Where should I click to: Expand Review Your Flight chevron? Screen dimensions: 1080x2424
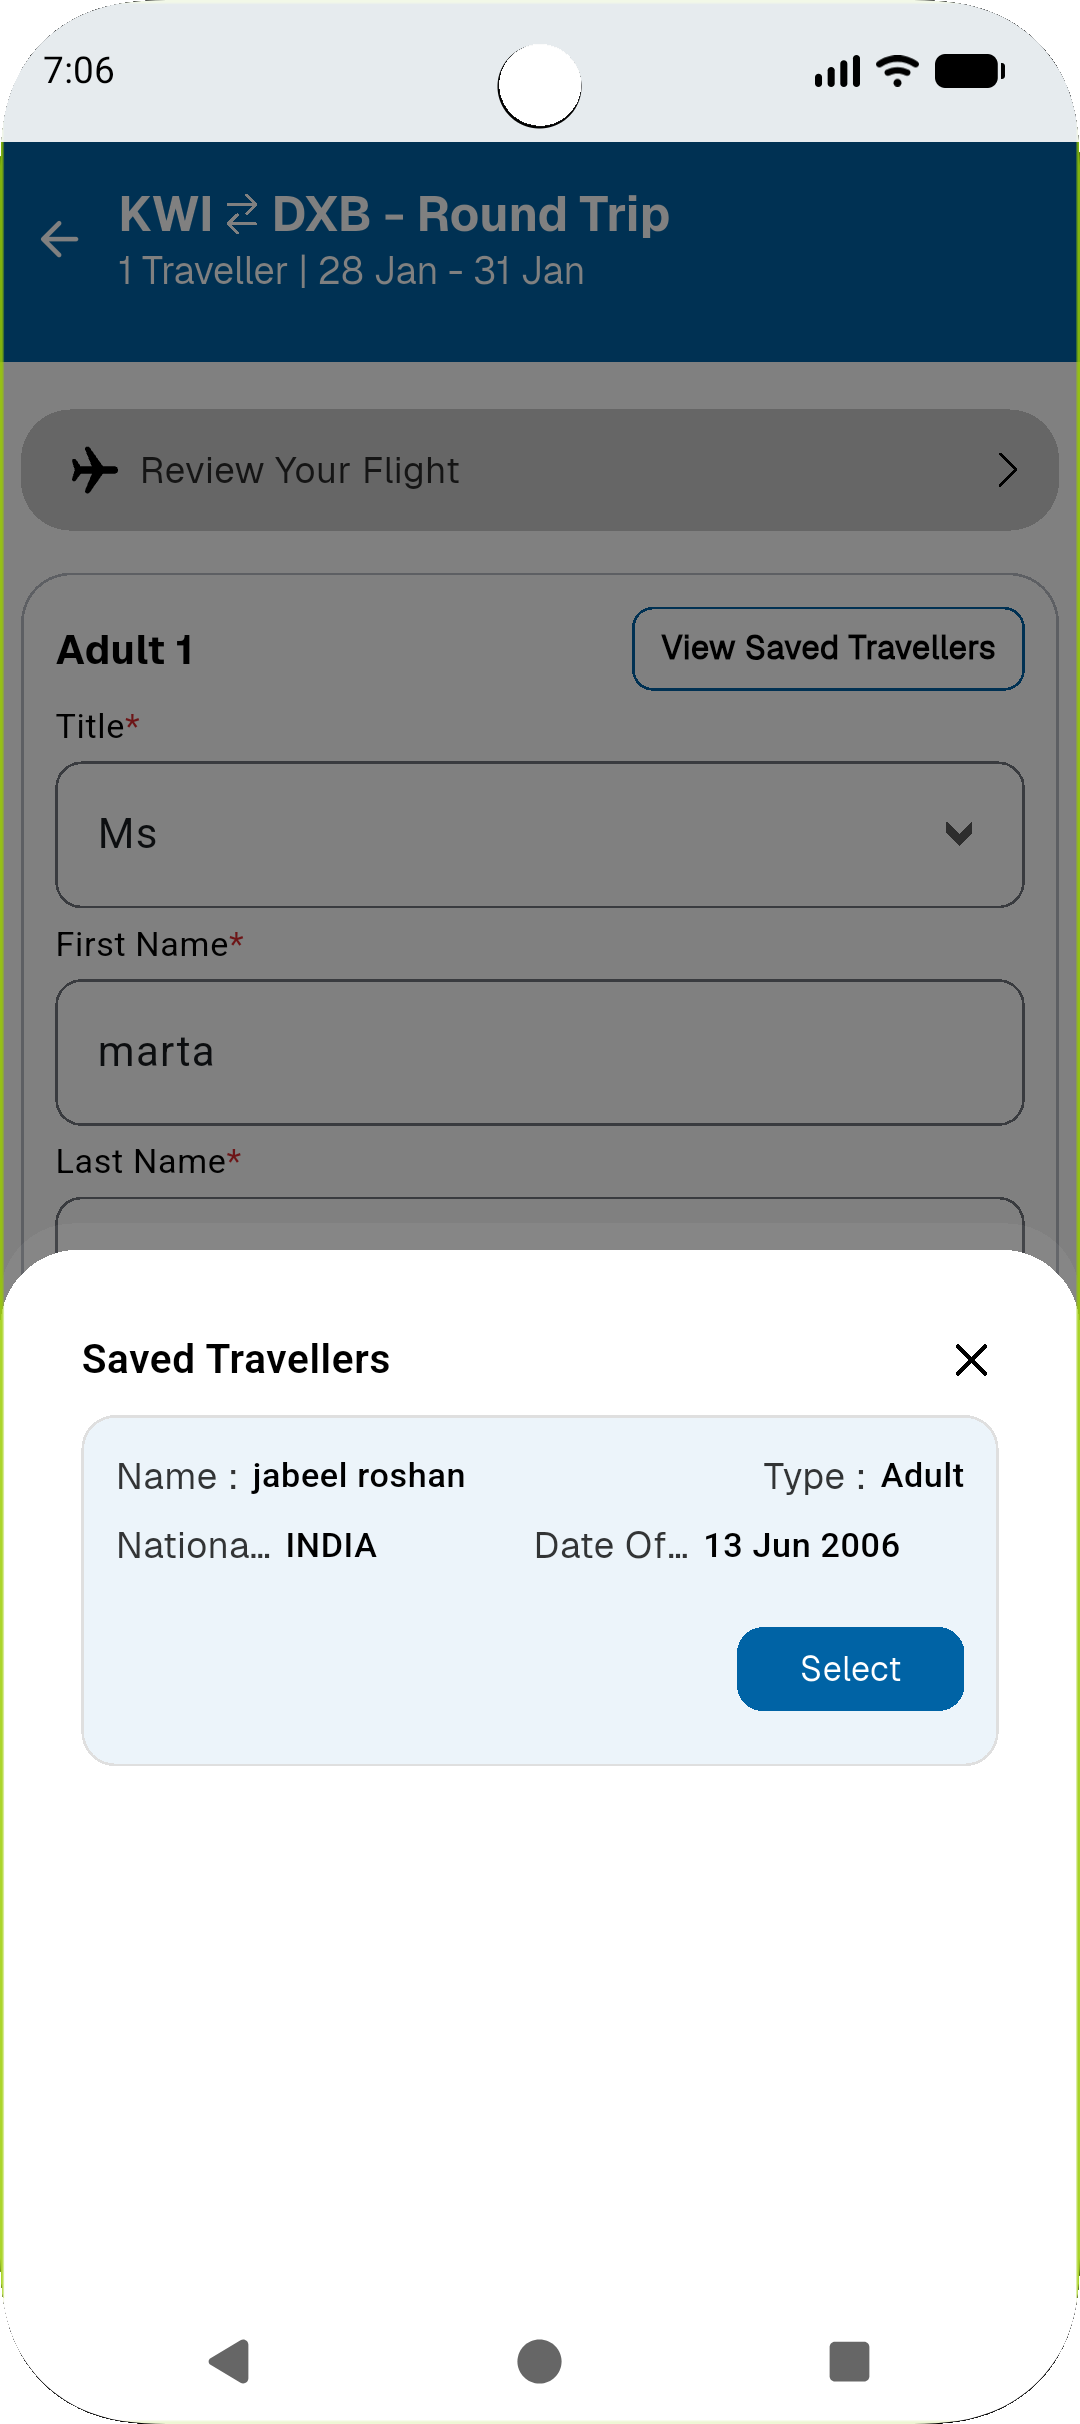pyautogui.click(x=1007, y=470)
